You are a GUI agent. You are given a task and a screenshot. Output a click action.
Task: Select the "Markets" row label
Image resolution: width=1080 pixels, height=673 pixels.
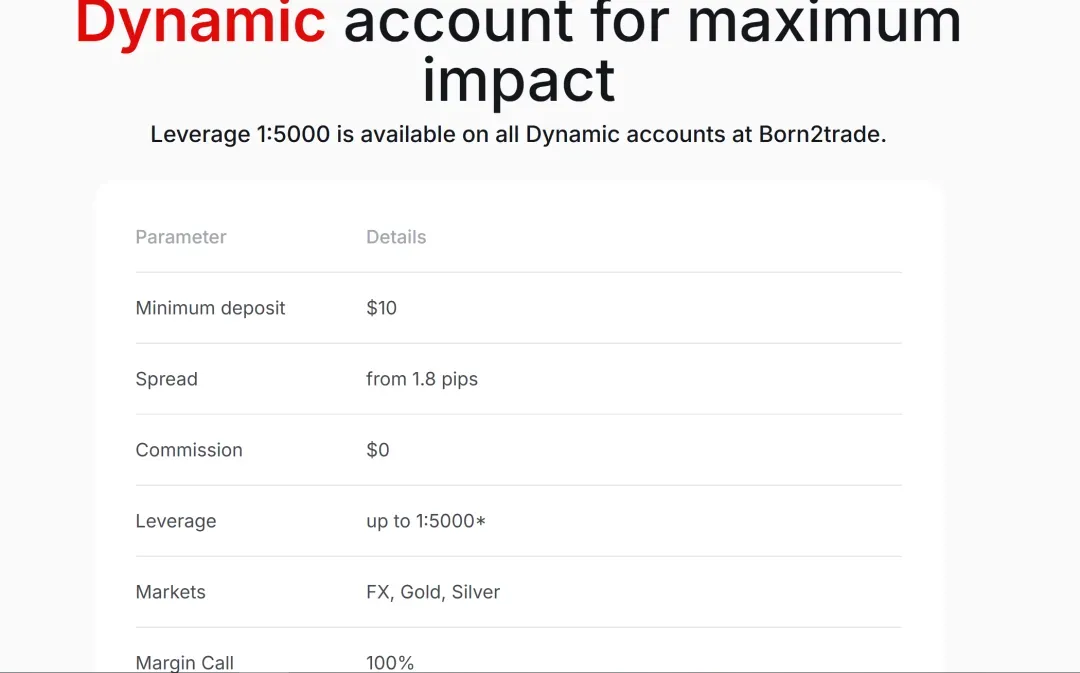(x=171, y=592)
